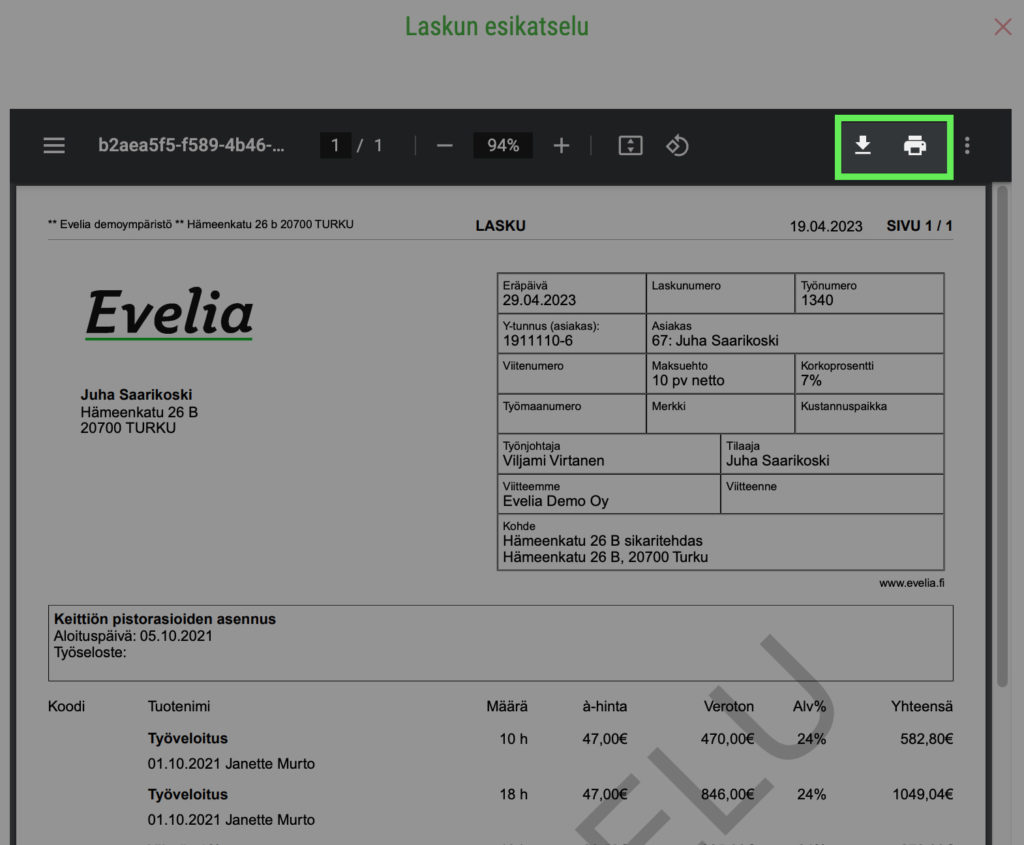
Task: Click the business ID 1911110-6
Action: (x=537, y=341)
